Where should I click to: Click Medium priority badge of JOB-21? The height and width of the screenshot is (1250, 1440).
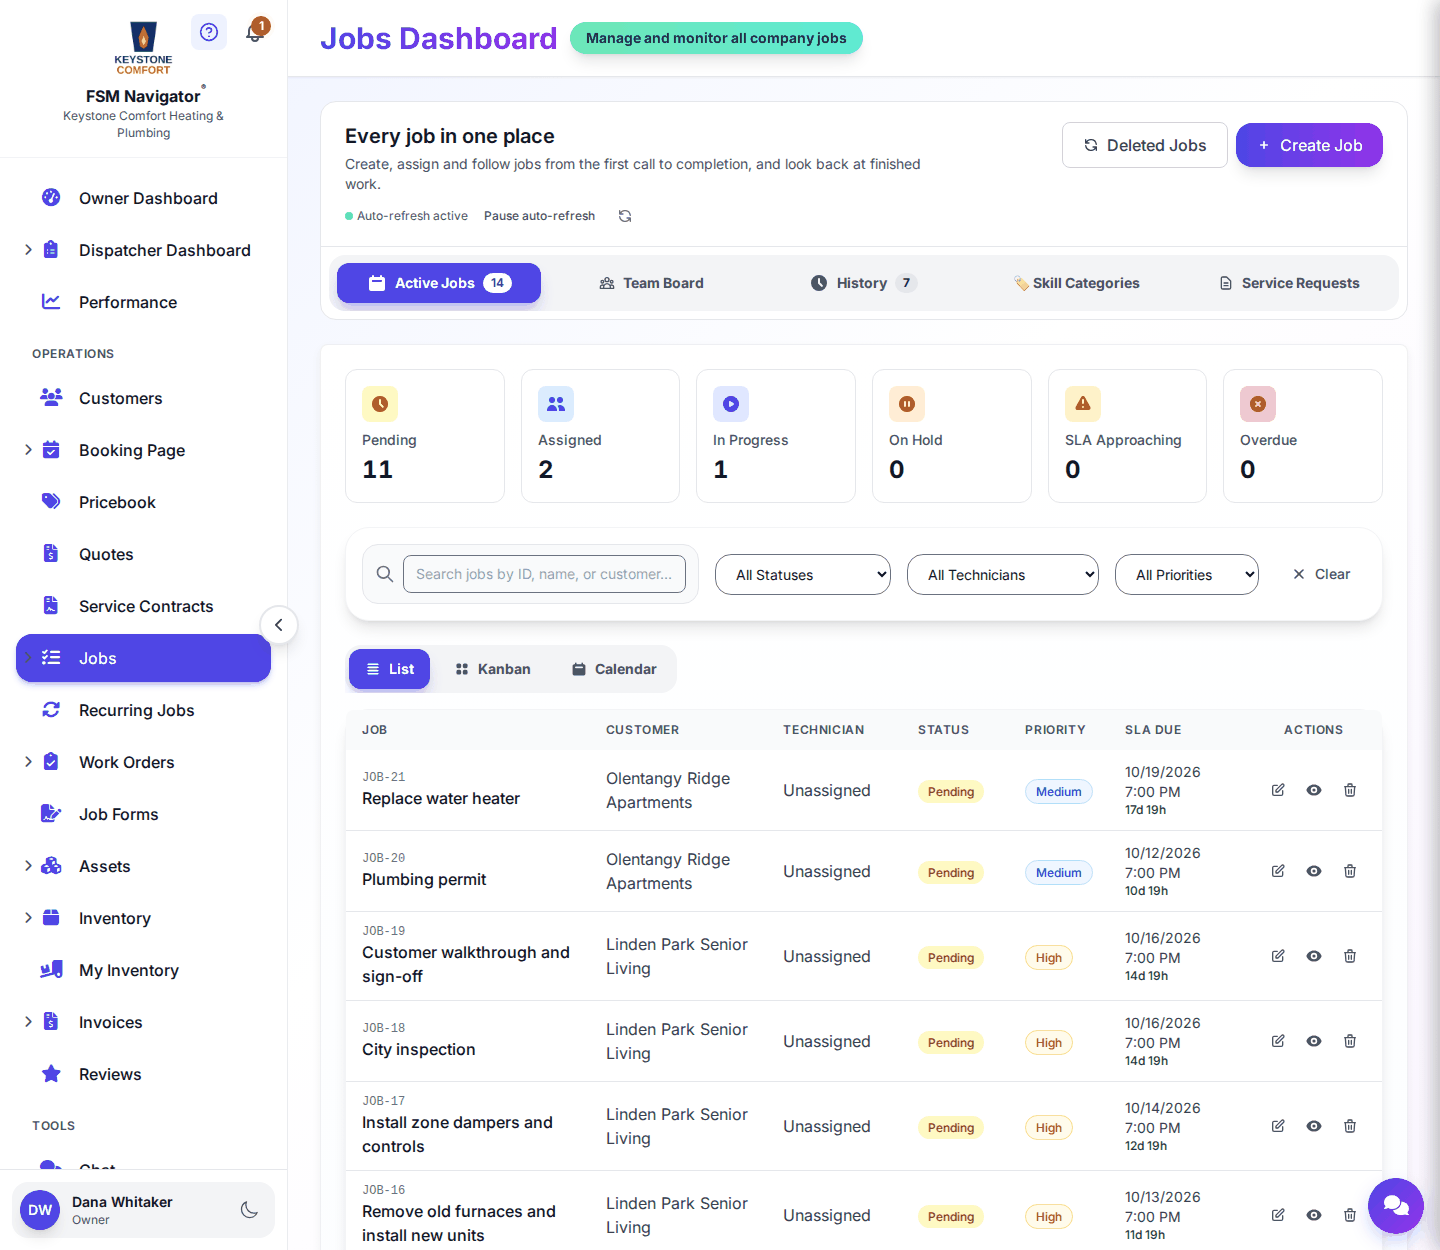(1059, 791)
